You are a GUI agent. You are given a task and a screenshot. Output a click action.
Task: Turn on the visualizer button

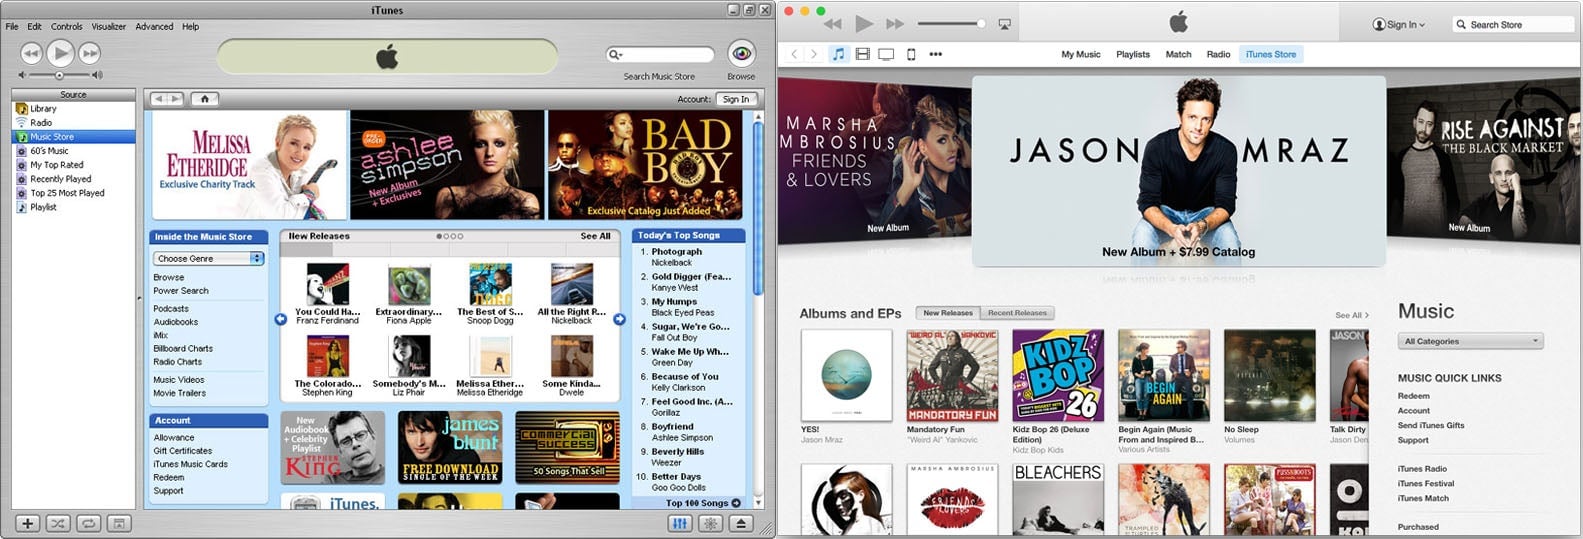(711, 523)
